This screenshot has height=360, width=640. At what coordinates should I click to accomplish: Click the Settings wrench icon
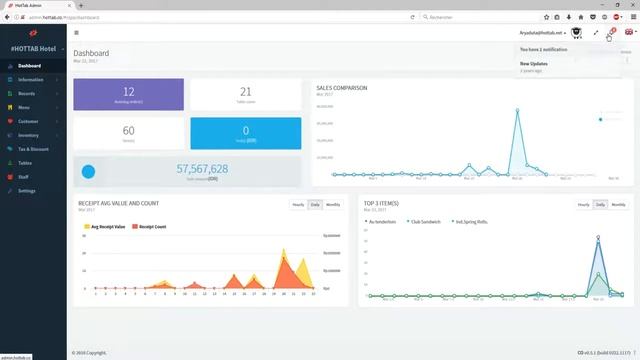click(10, 191)
